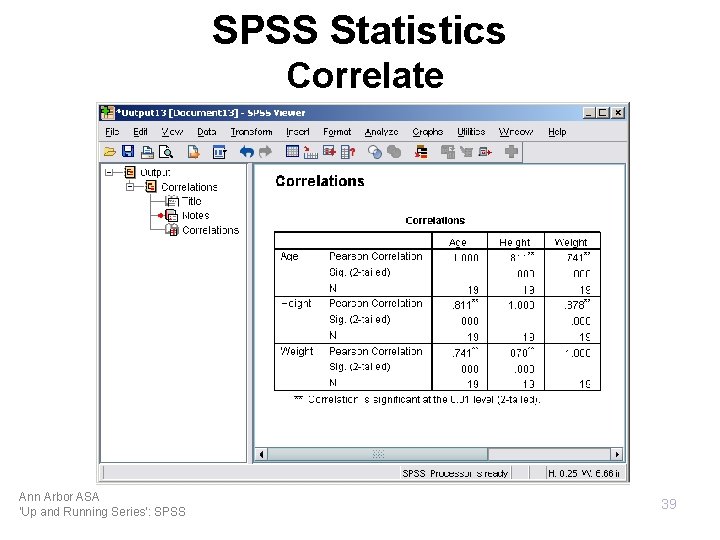The width and height of the screenshot is (720, 540).
Task: Click the grey plus Designate Window icon
Action: tap(511, 152)
